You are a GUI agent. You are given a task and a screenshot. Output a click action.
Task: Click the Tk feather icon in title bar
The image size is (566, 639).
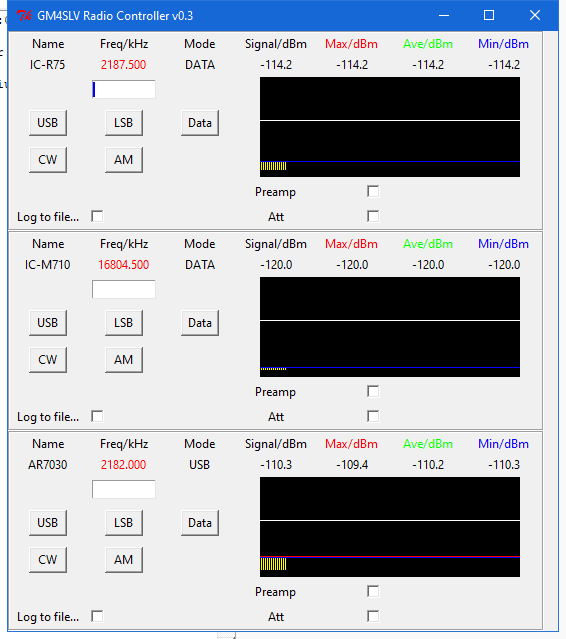(24, 15)
